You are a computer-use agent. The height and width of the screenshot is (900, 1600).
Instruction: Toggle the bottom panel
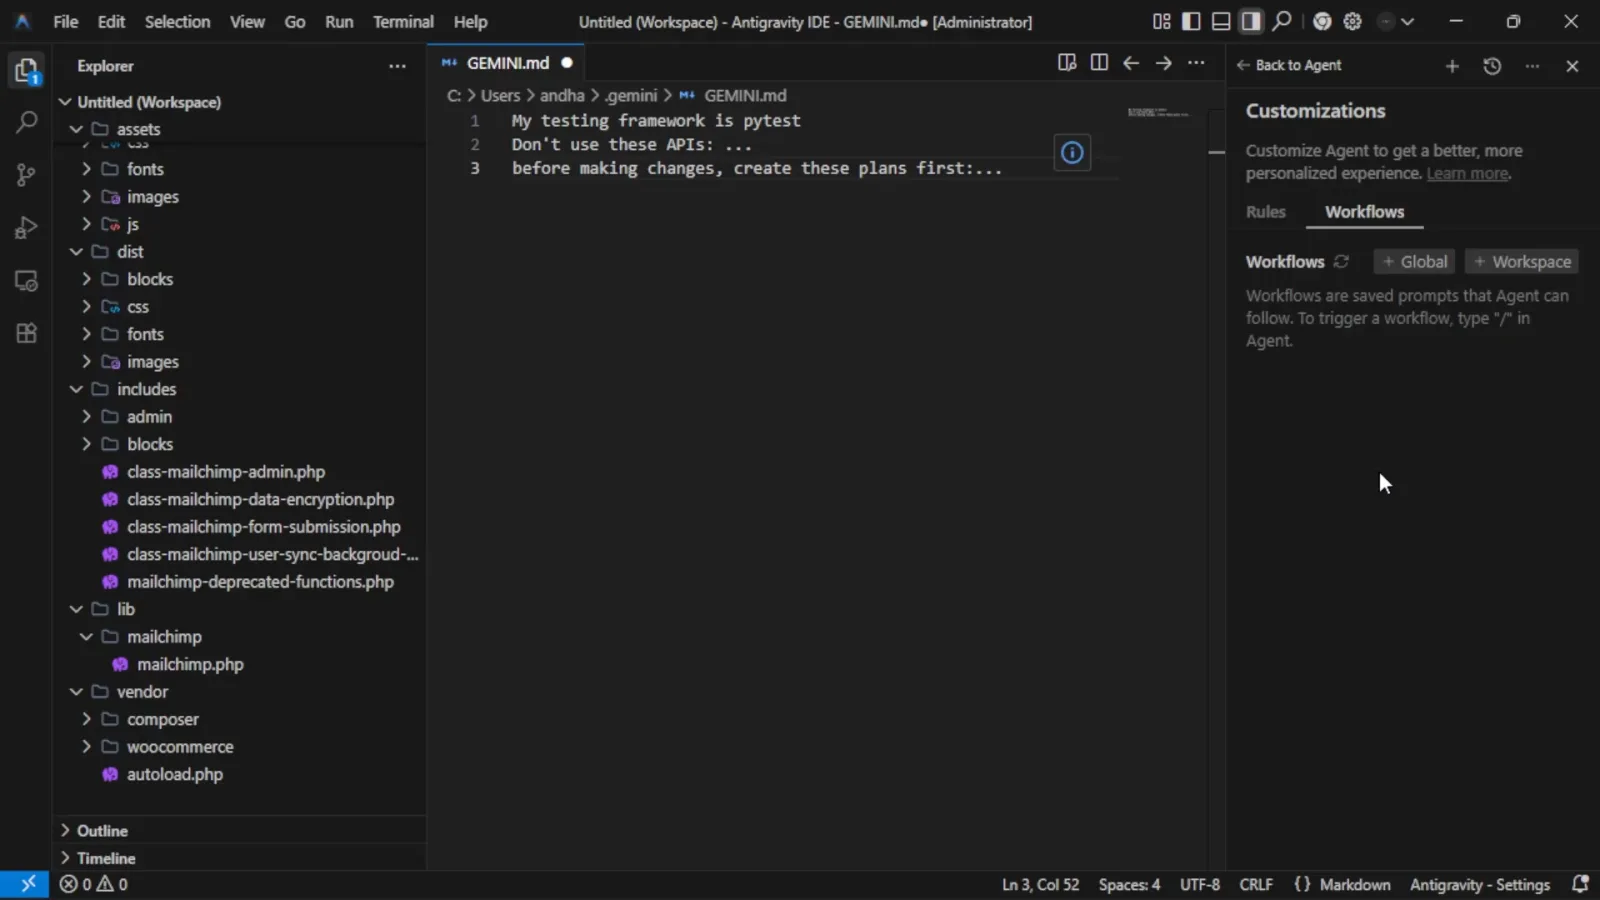pos(1221,21)
